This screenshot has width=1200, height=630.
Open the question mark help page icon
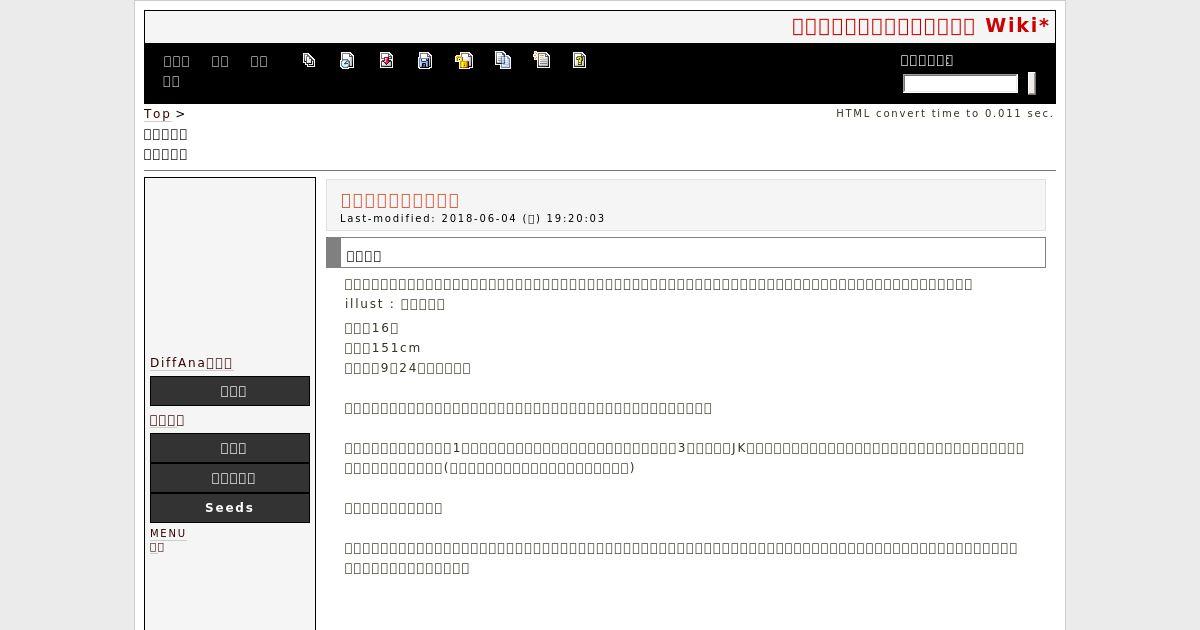point(579,60)
